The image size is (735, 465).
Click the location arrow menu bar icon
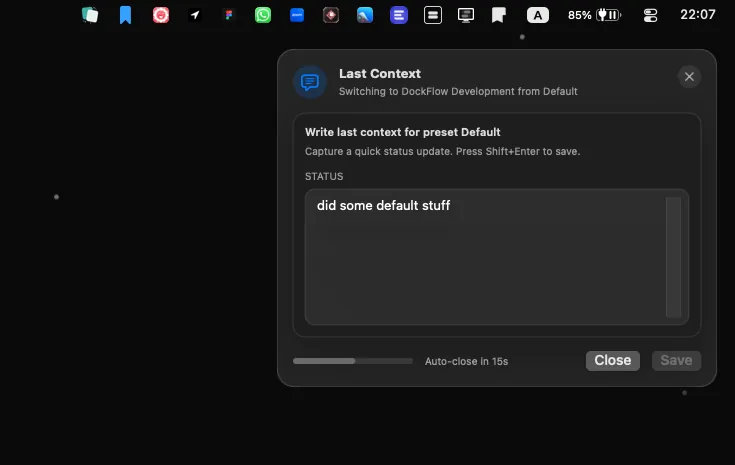(195, 15)
